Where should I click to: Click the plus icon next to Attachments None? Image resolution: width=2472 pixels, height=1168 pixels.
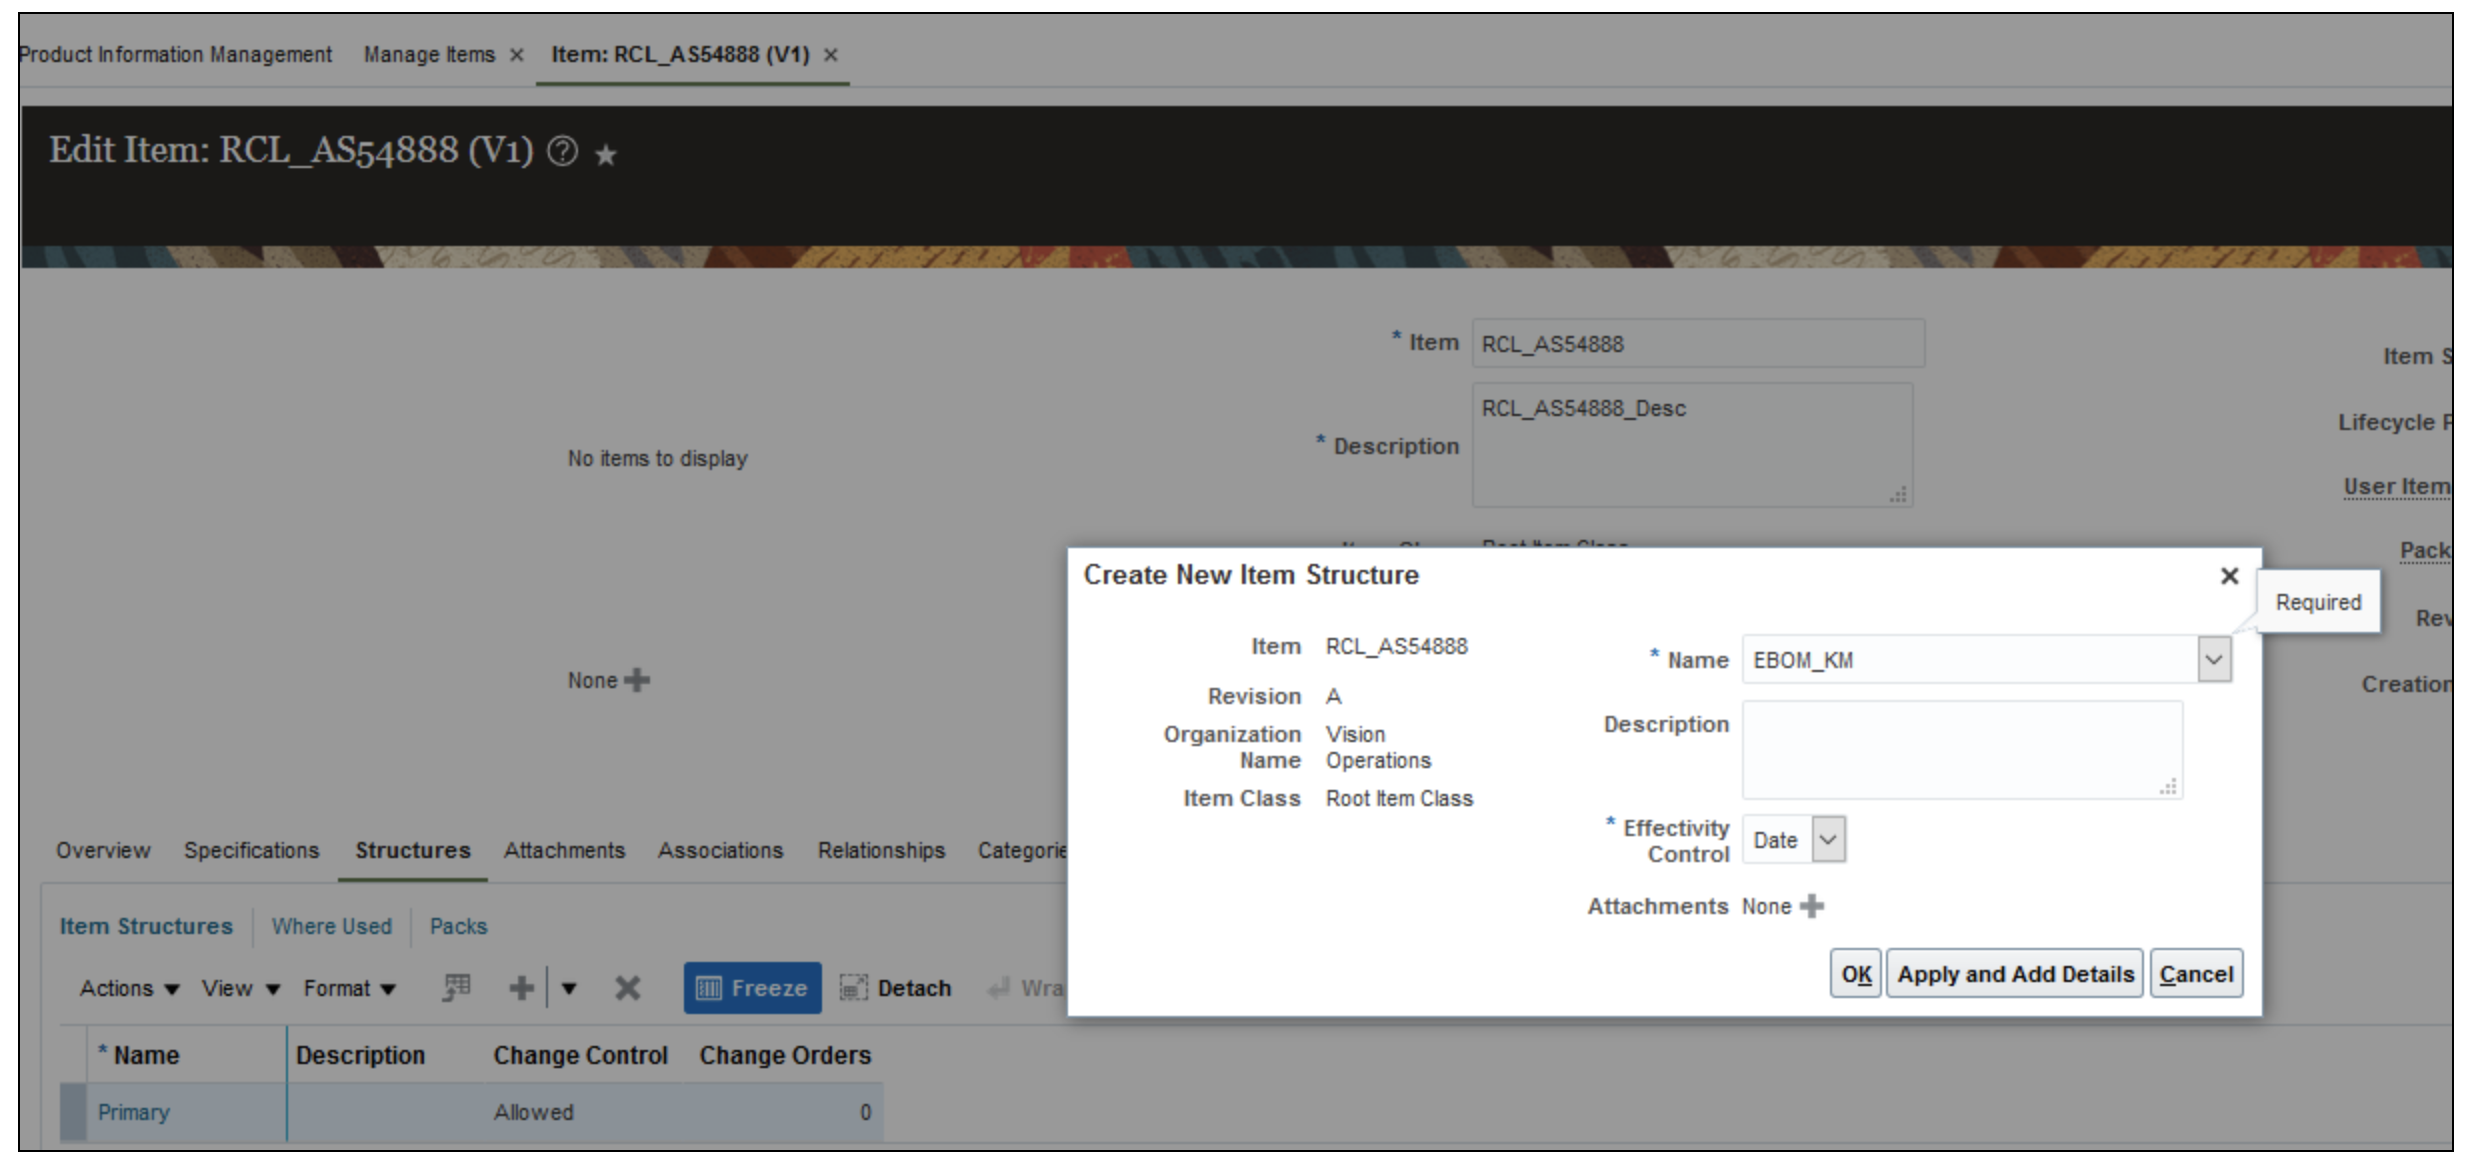tap(1815, 906)
